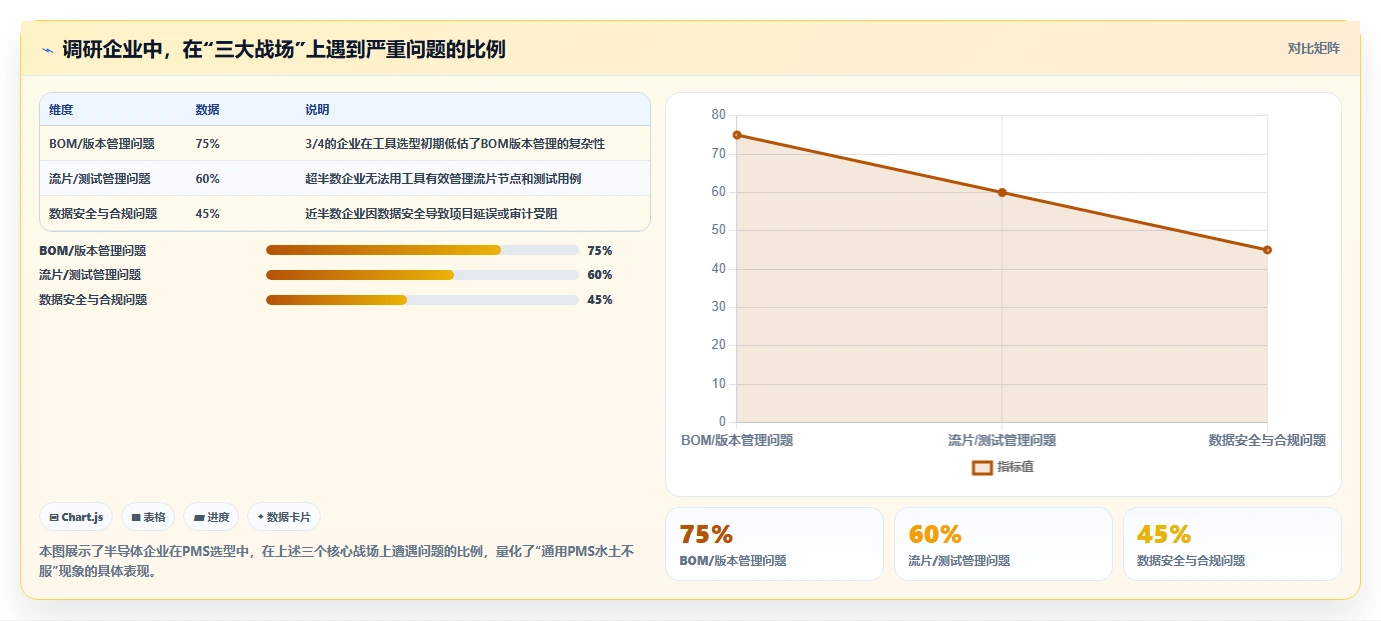Select the Chart.js tag chip
The width and height of the screenshot is (1381, 621).
[77, 517]
